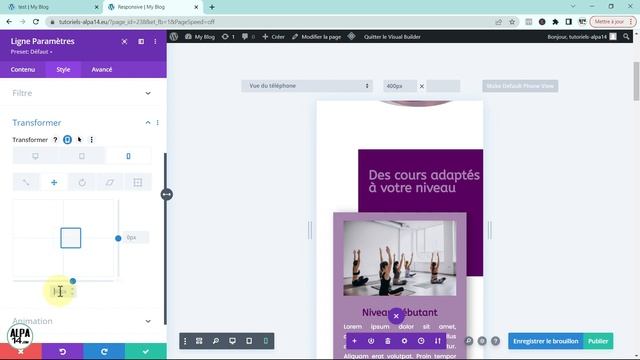Open the Créer menu in admin bar
Image resolution: width=640 pixels, height=360 pixels.
pyautogui.click(x=273, y=37)
